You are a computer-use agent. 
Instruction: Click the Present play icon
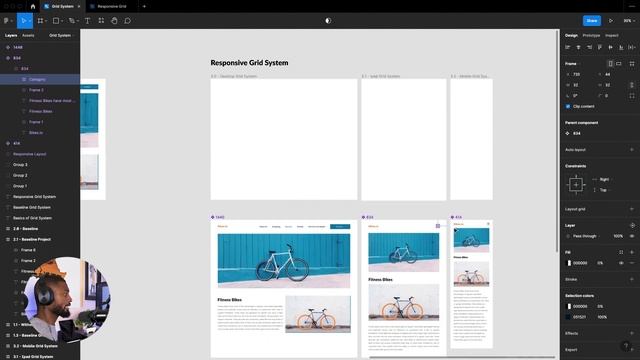point(611,20)
